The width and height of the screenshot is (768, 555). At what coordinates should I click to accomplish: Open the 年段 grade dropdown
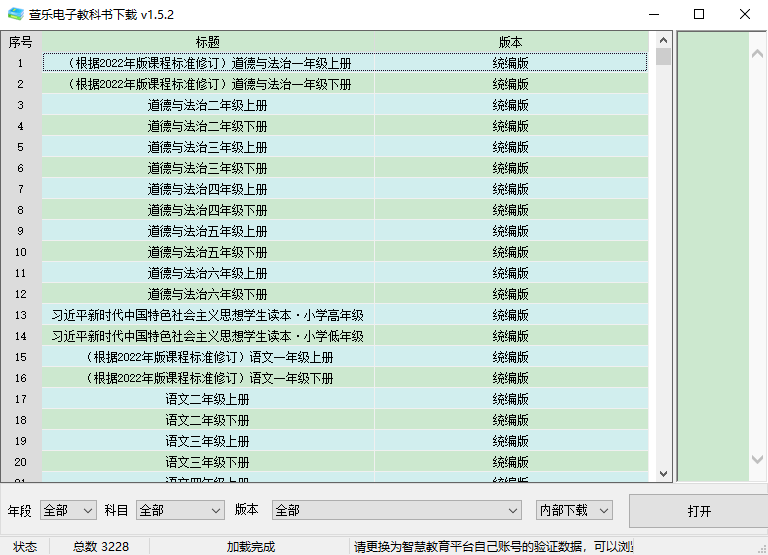[68, 510]
